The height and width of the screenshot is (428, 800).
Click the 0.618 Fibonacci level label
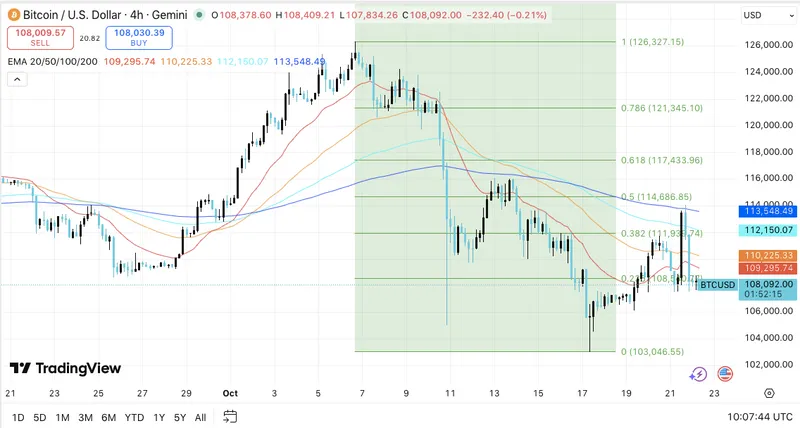coord(662,160)
